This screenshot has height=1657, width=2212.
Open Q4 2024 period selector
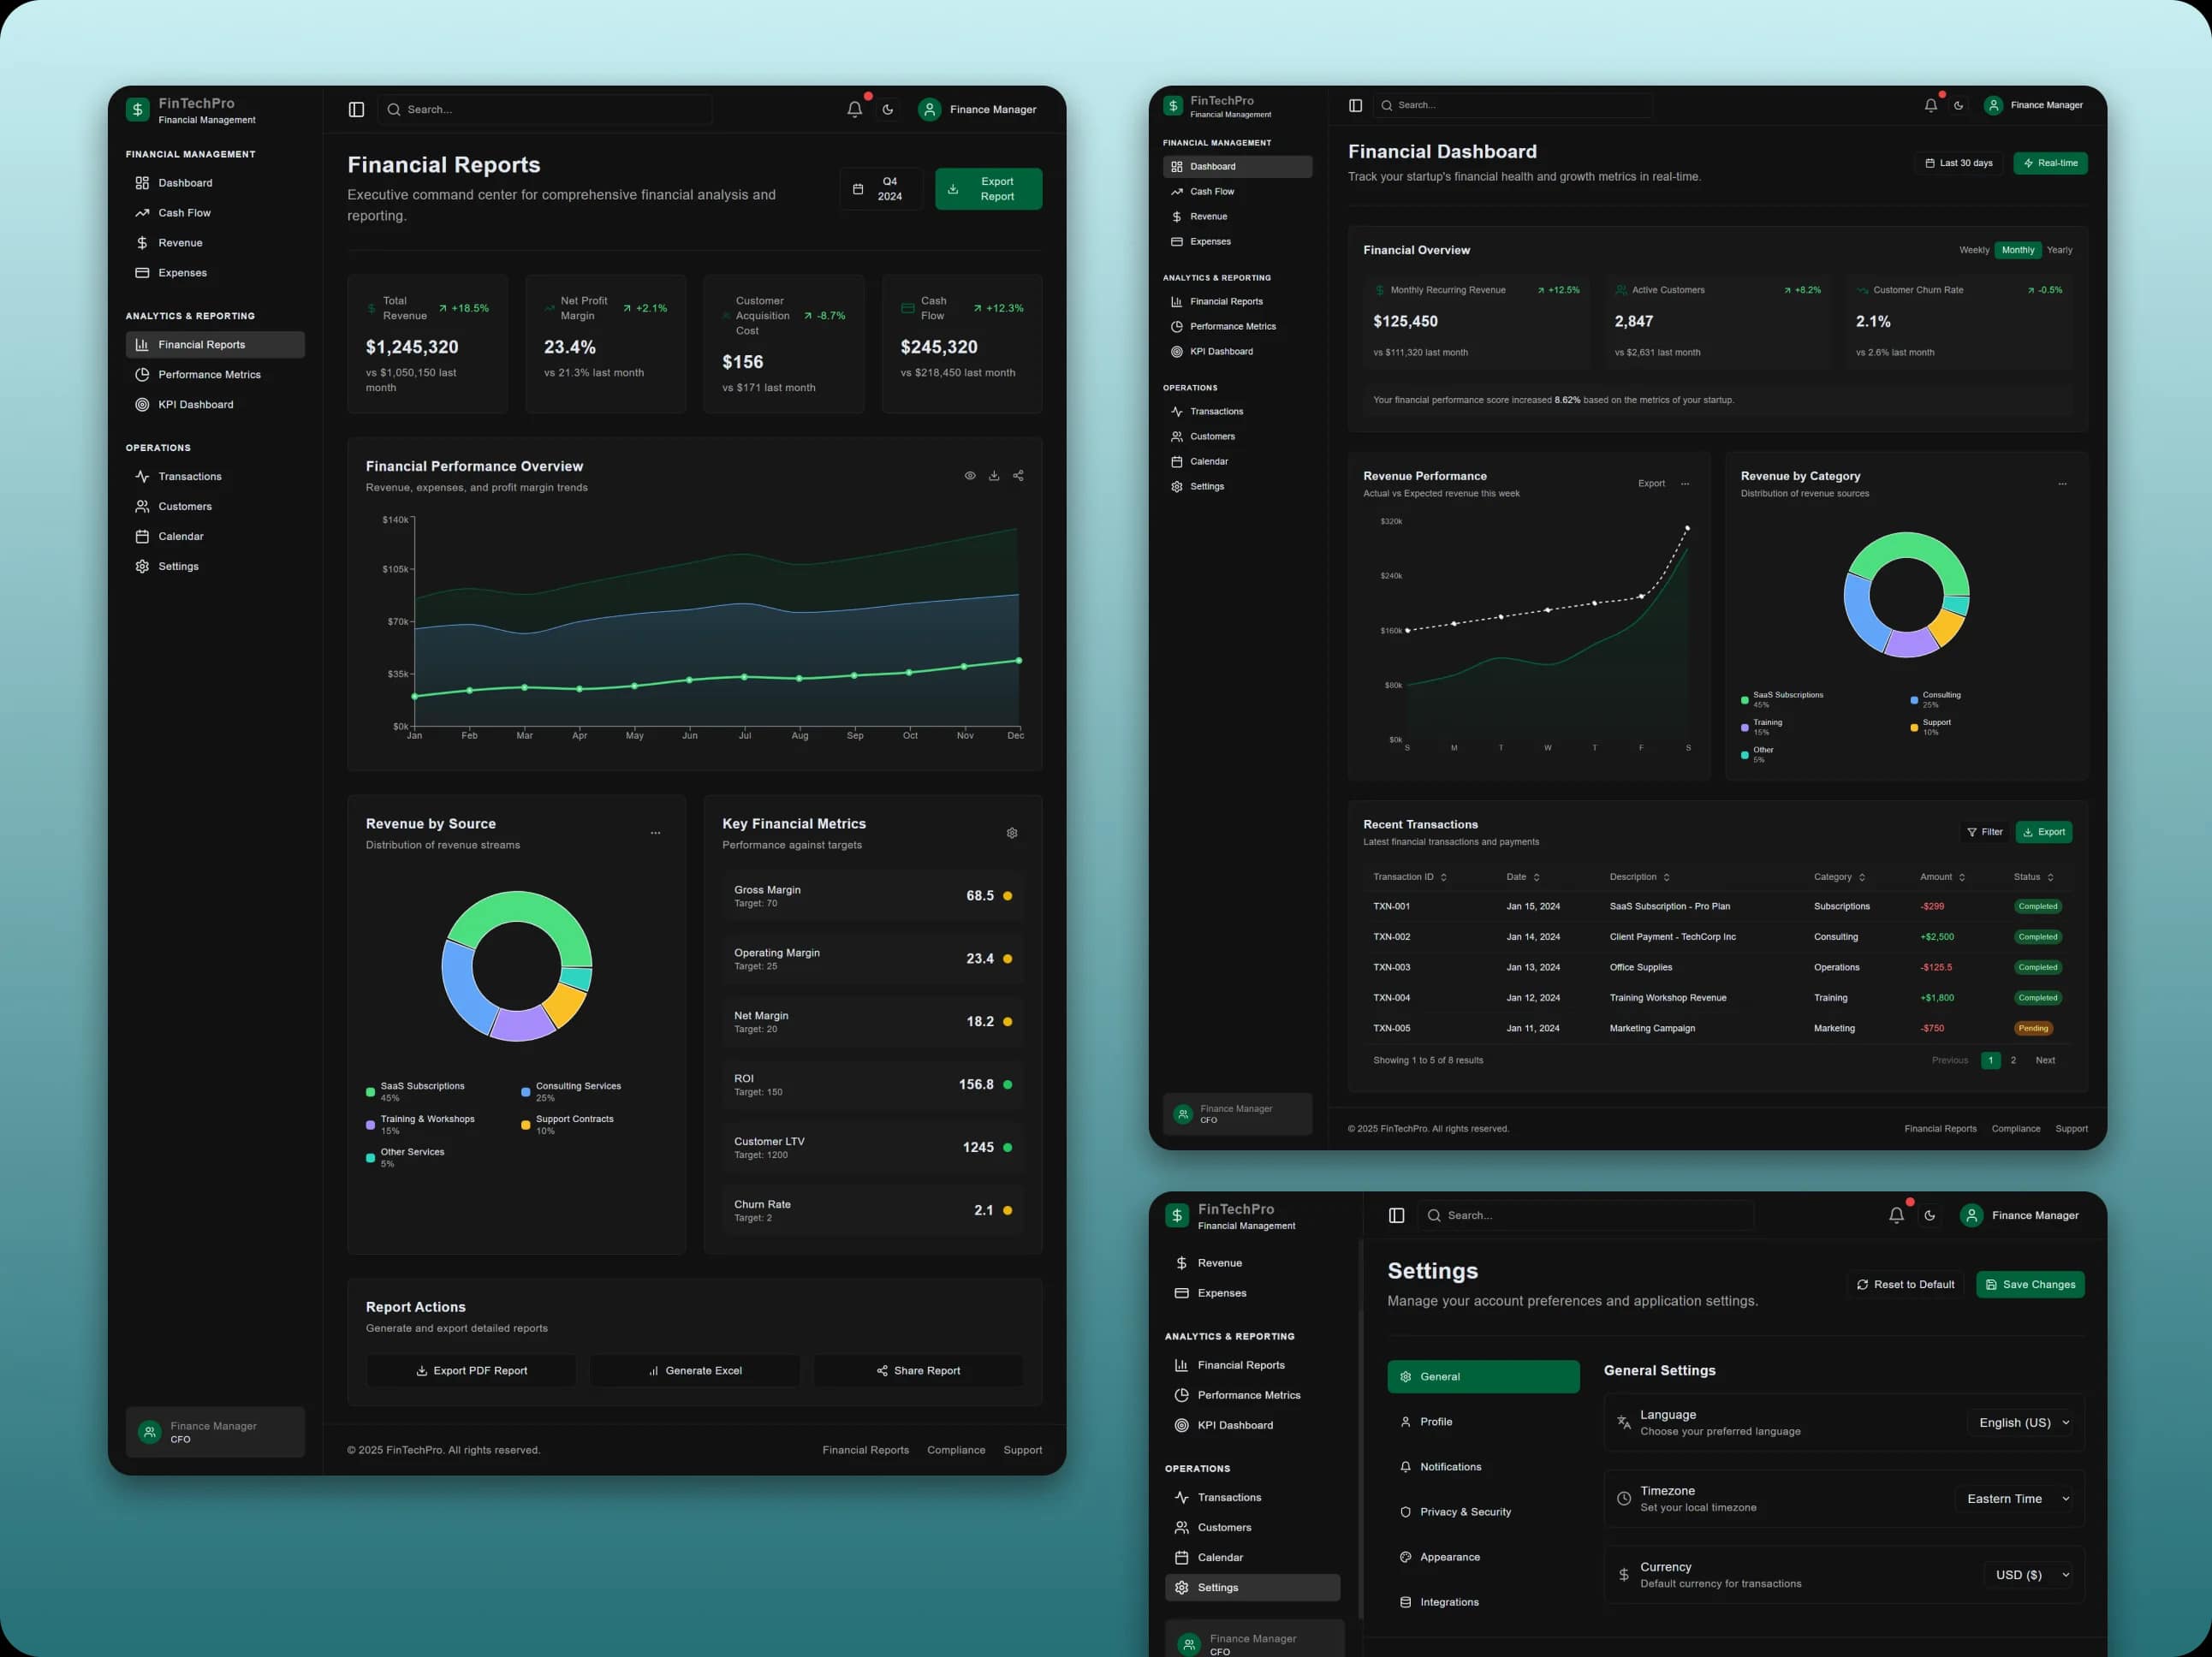tap(880, 189)
